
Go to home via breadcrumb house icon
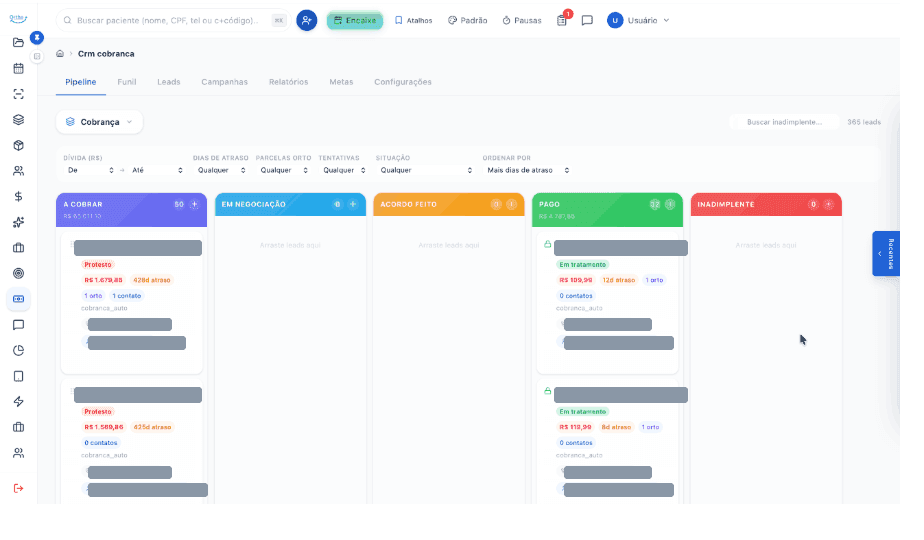(60, 54)
